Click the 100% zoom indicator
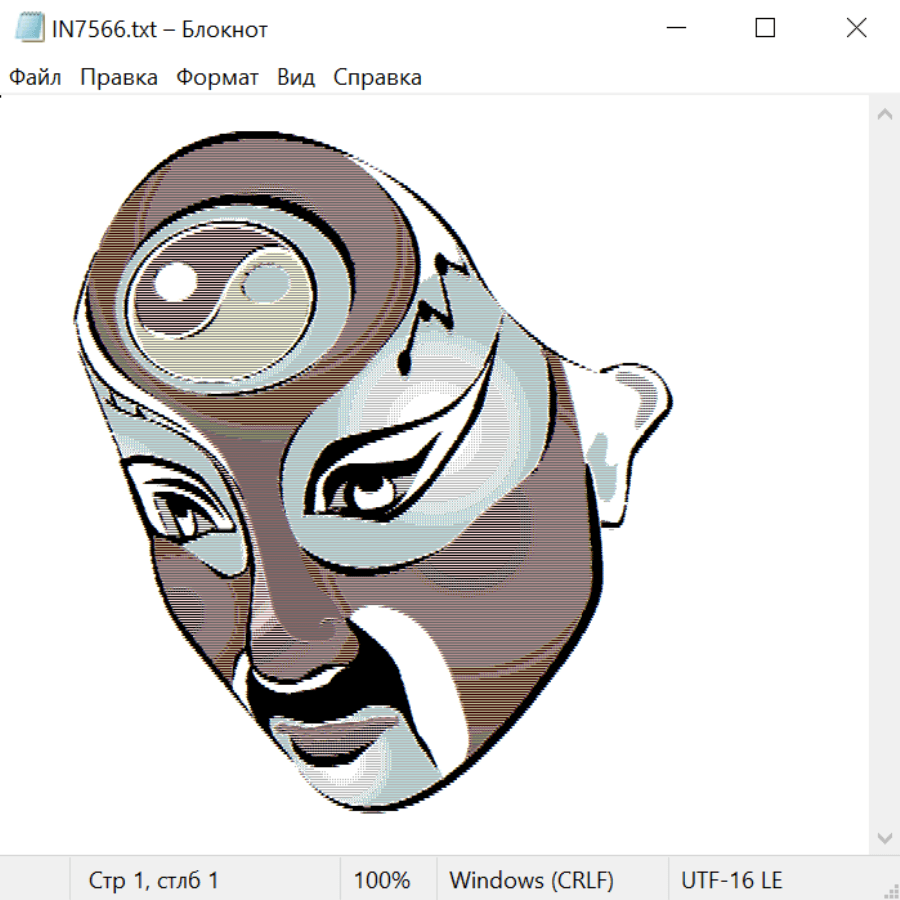The width and height of the screenshot is (900, 900). [382, 881]
